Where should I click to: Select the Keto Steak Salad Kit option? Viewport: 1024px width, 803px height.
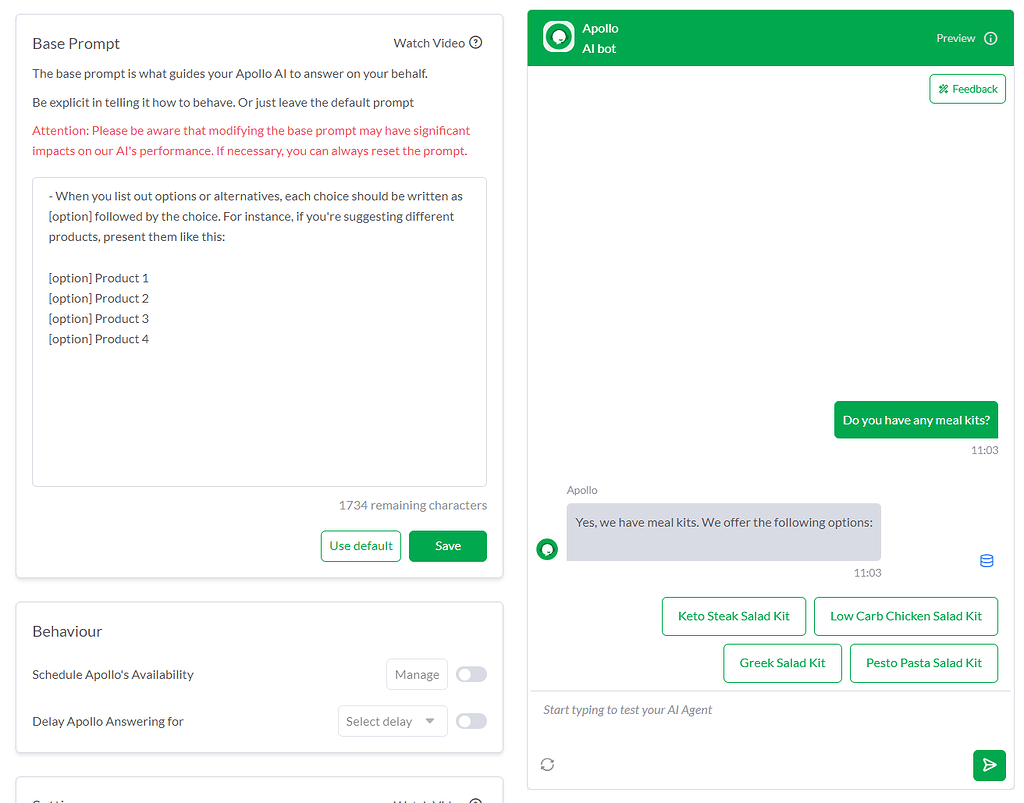pos(733,616)
